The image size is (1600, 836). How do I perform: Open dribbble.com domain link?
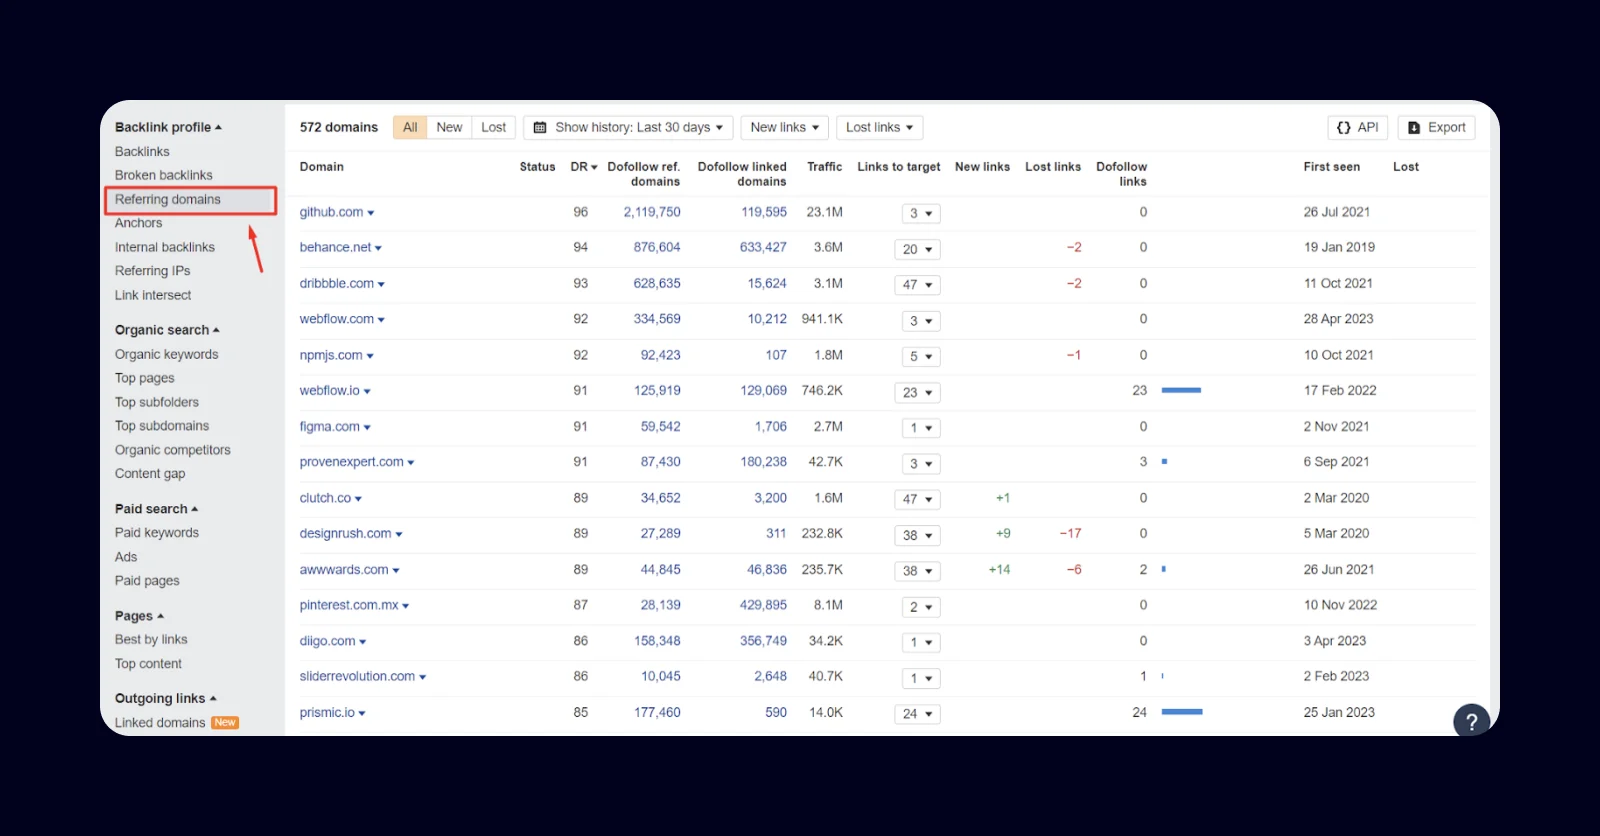coord(337,283)
